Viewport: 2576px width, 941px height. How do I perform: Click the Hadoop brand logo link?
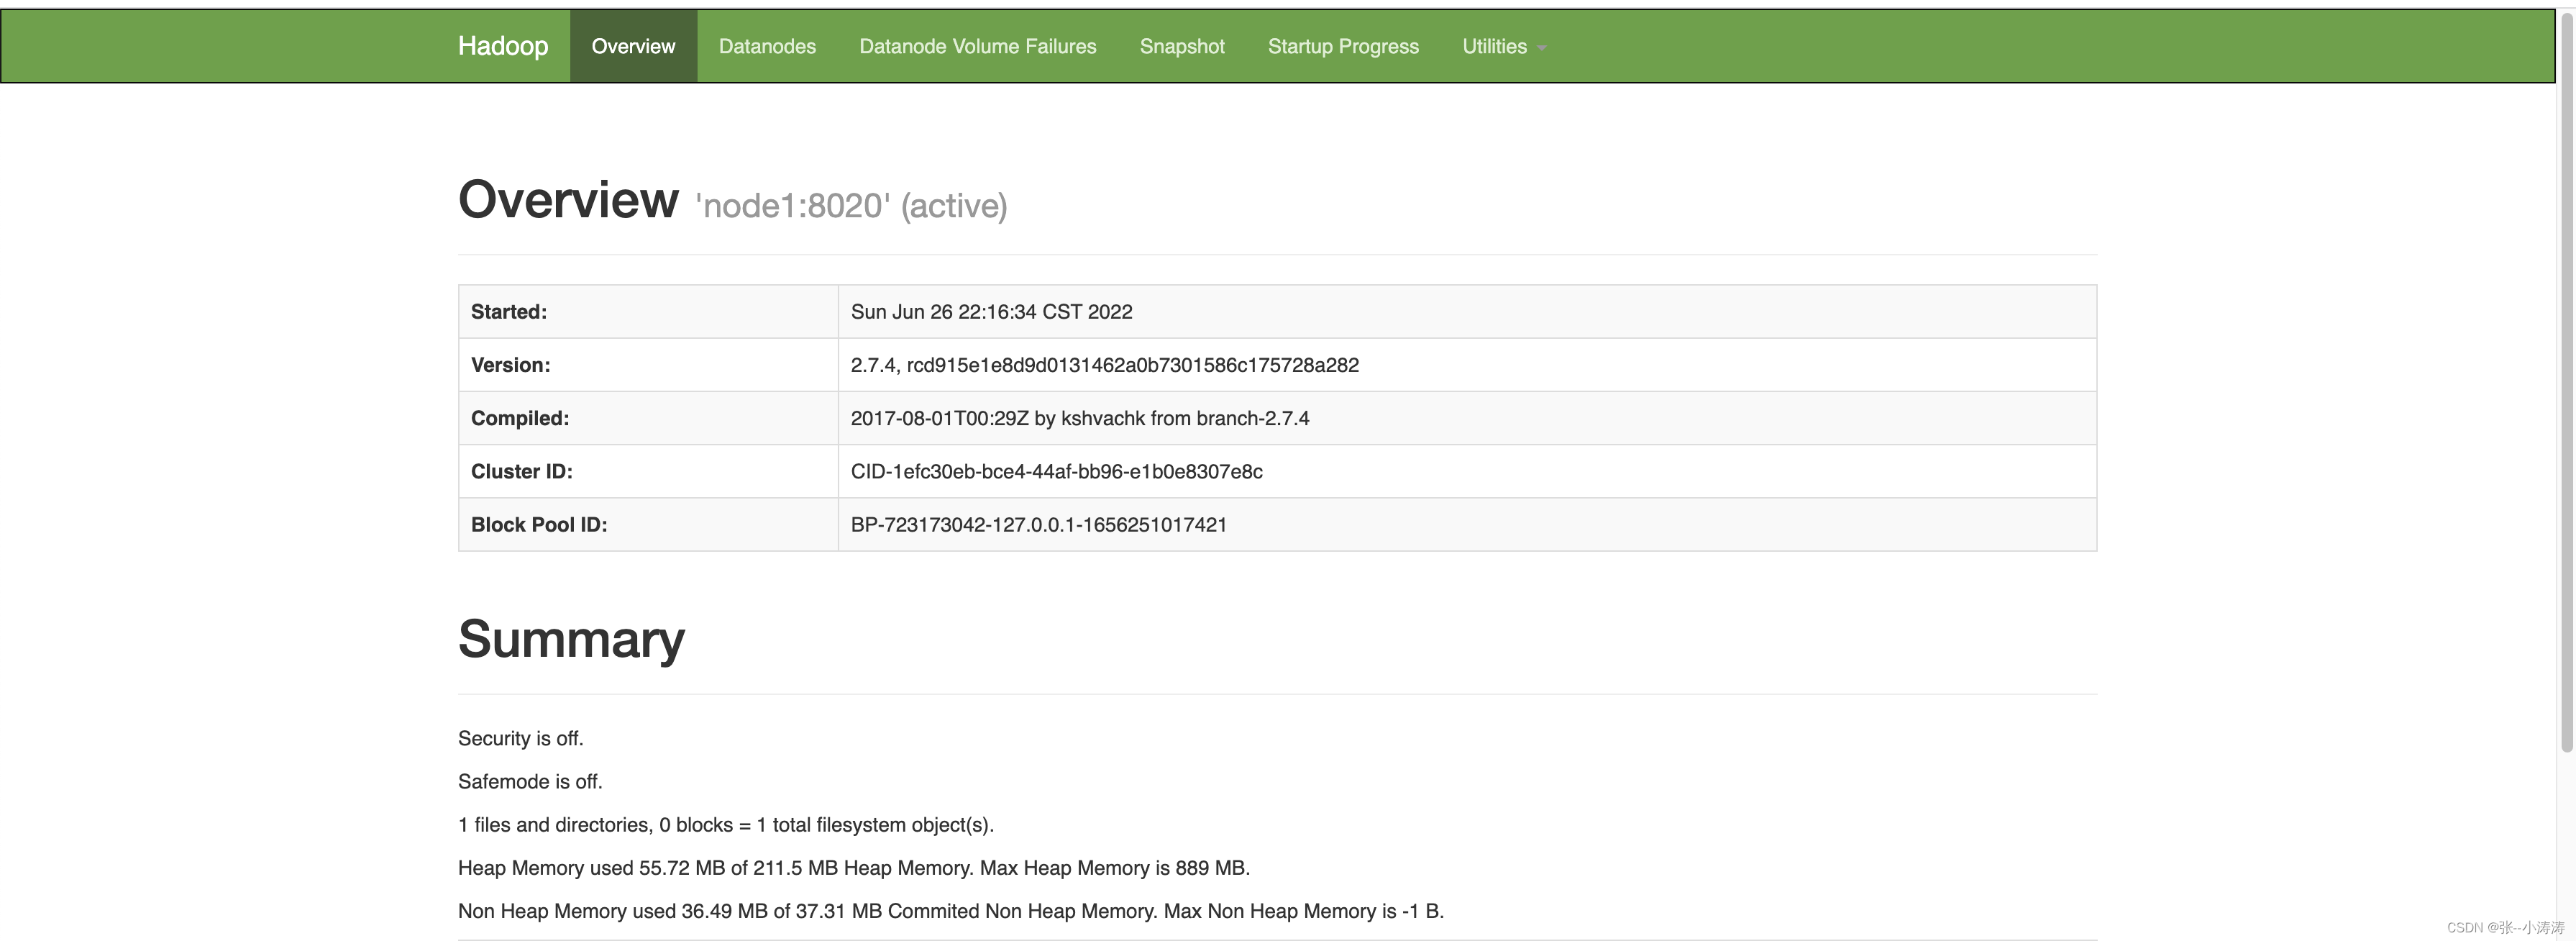pyautogui.click(x=502, y=46)
